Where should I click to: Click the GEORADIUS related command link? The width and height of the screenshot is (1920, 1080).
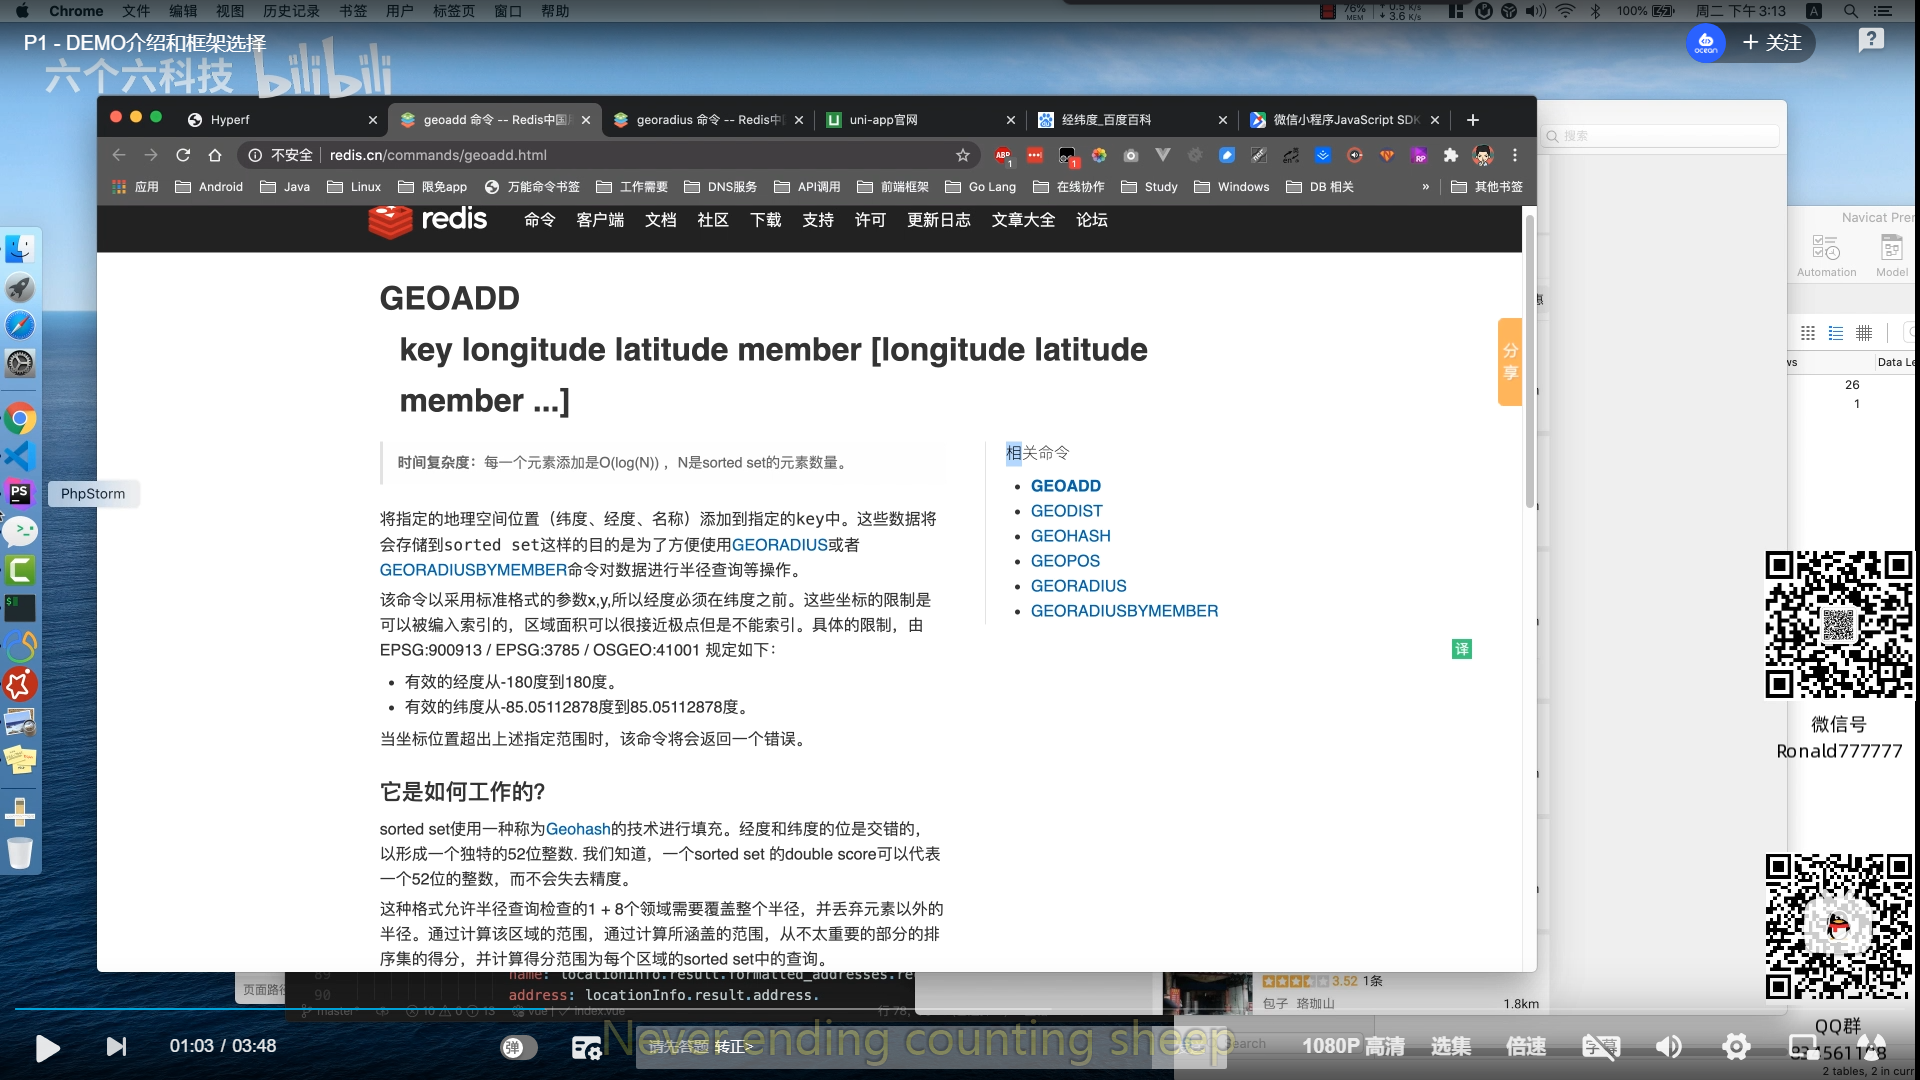1077,584
